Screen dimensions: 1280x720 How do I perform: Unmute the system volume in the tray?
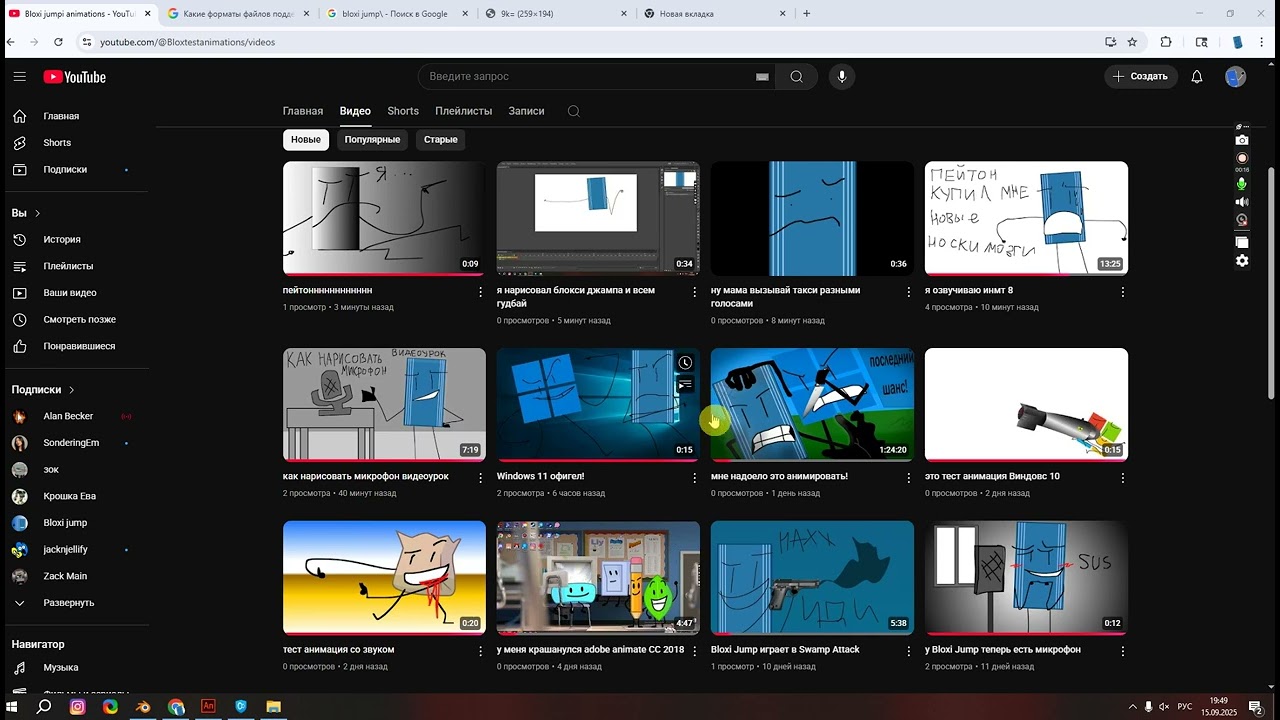(1165, 707)
